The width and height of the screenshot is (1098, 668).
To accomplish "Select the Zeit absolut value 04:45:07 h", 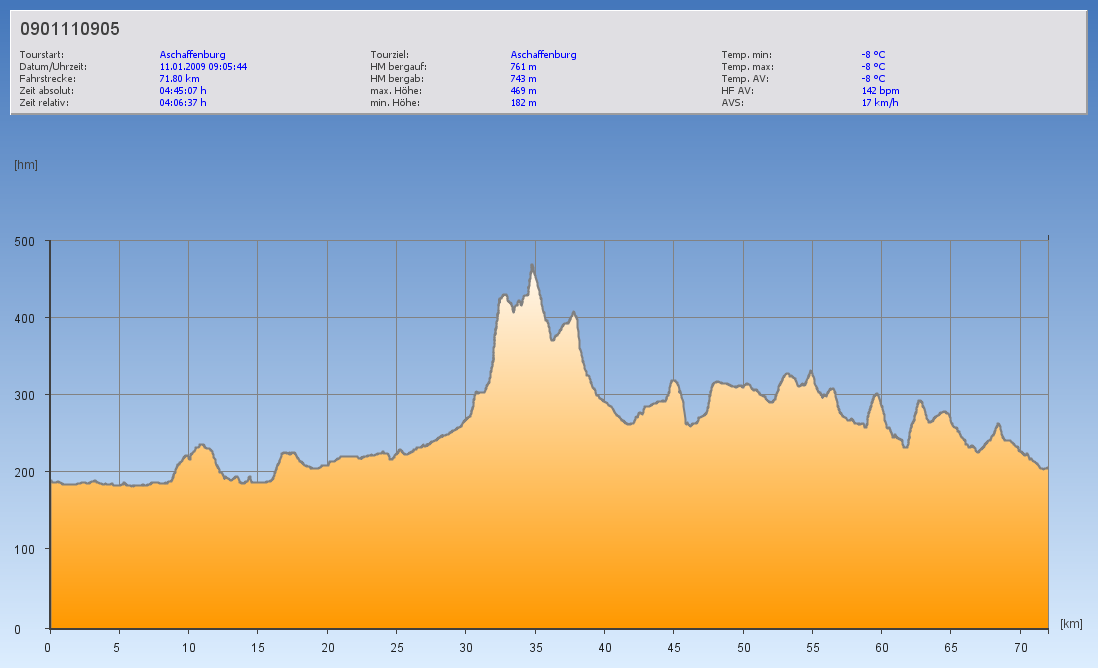I will (x=183, y=91).
